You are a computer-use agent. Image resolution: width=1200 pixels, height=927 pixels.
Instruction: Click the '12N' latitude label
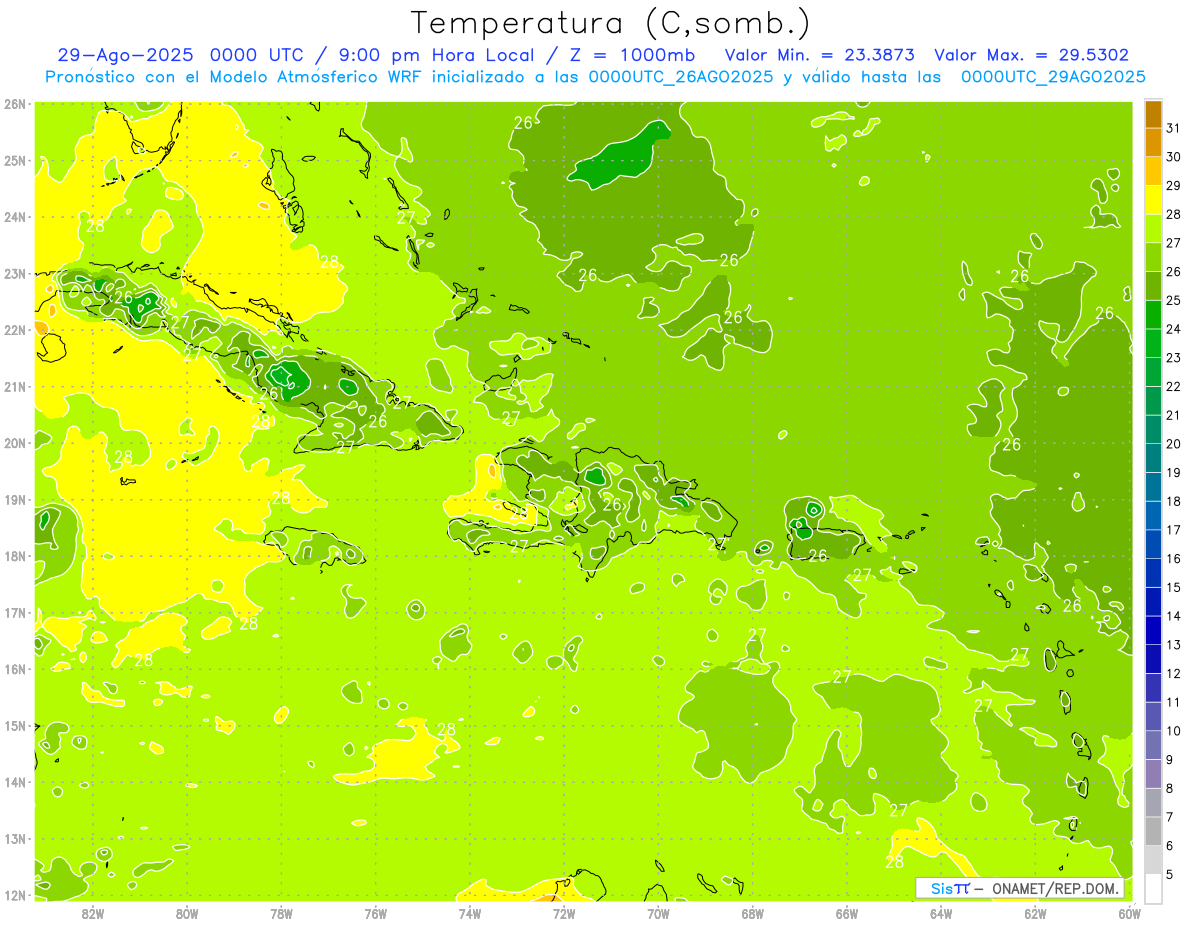pos(15,895)
